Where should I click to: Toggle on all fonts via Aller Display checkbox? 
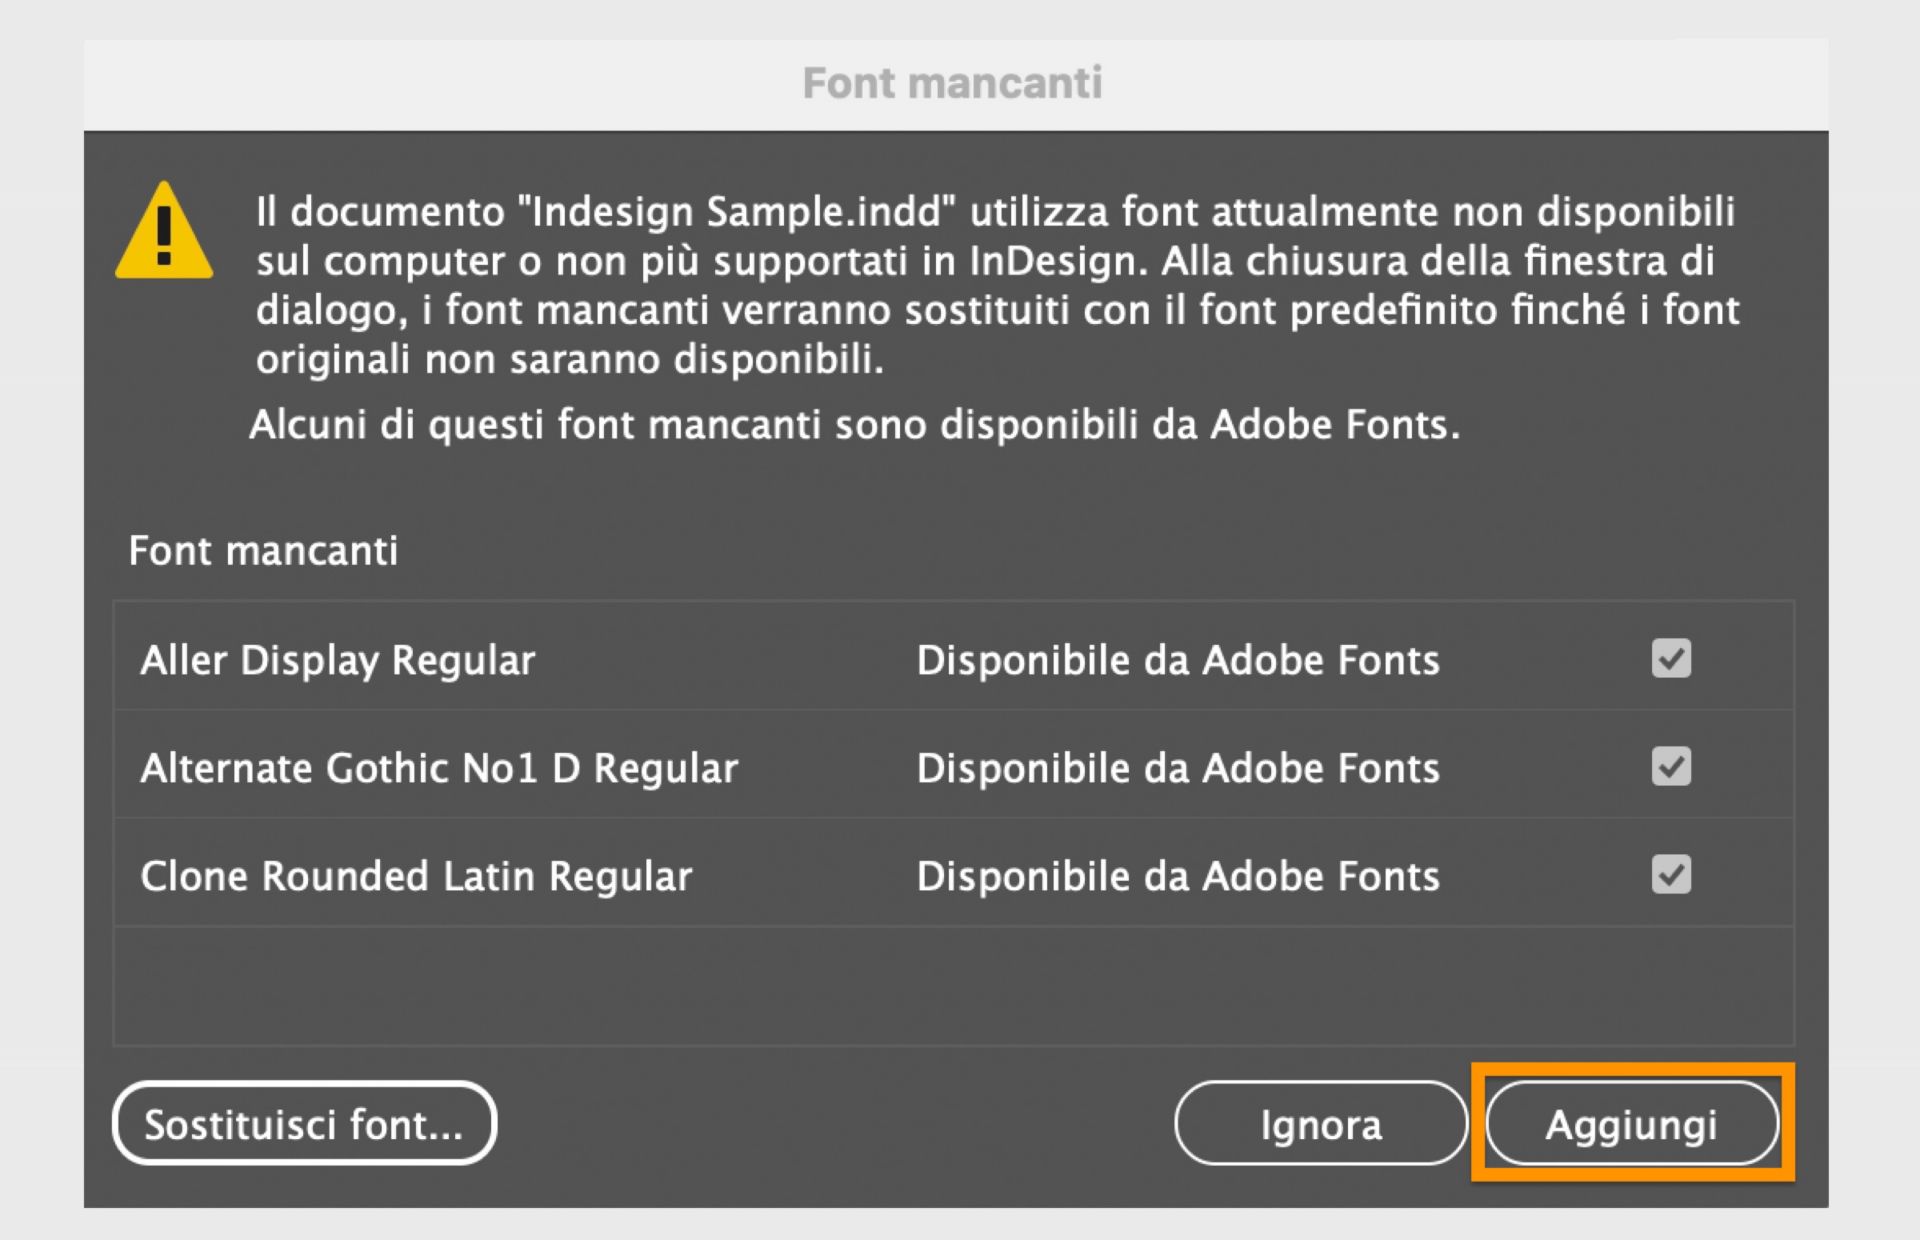(1671, 658)
